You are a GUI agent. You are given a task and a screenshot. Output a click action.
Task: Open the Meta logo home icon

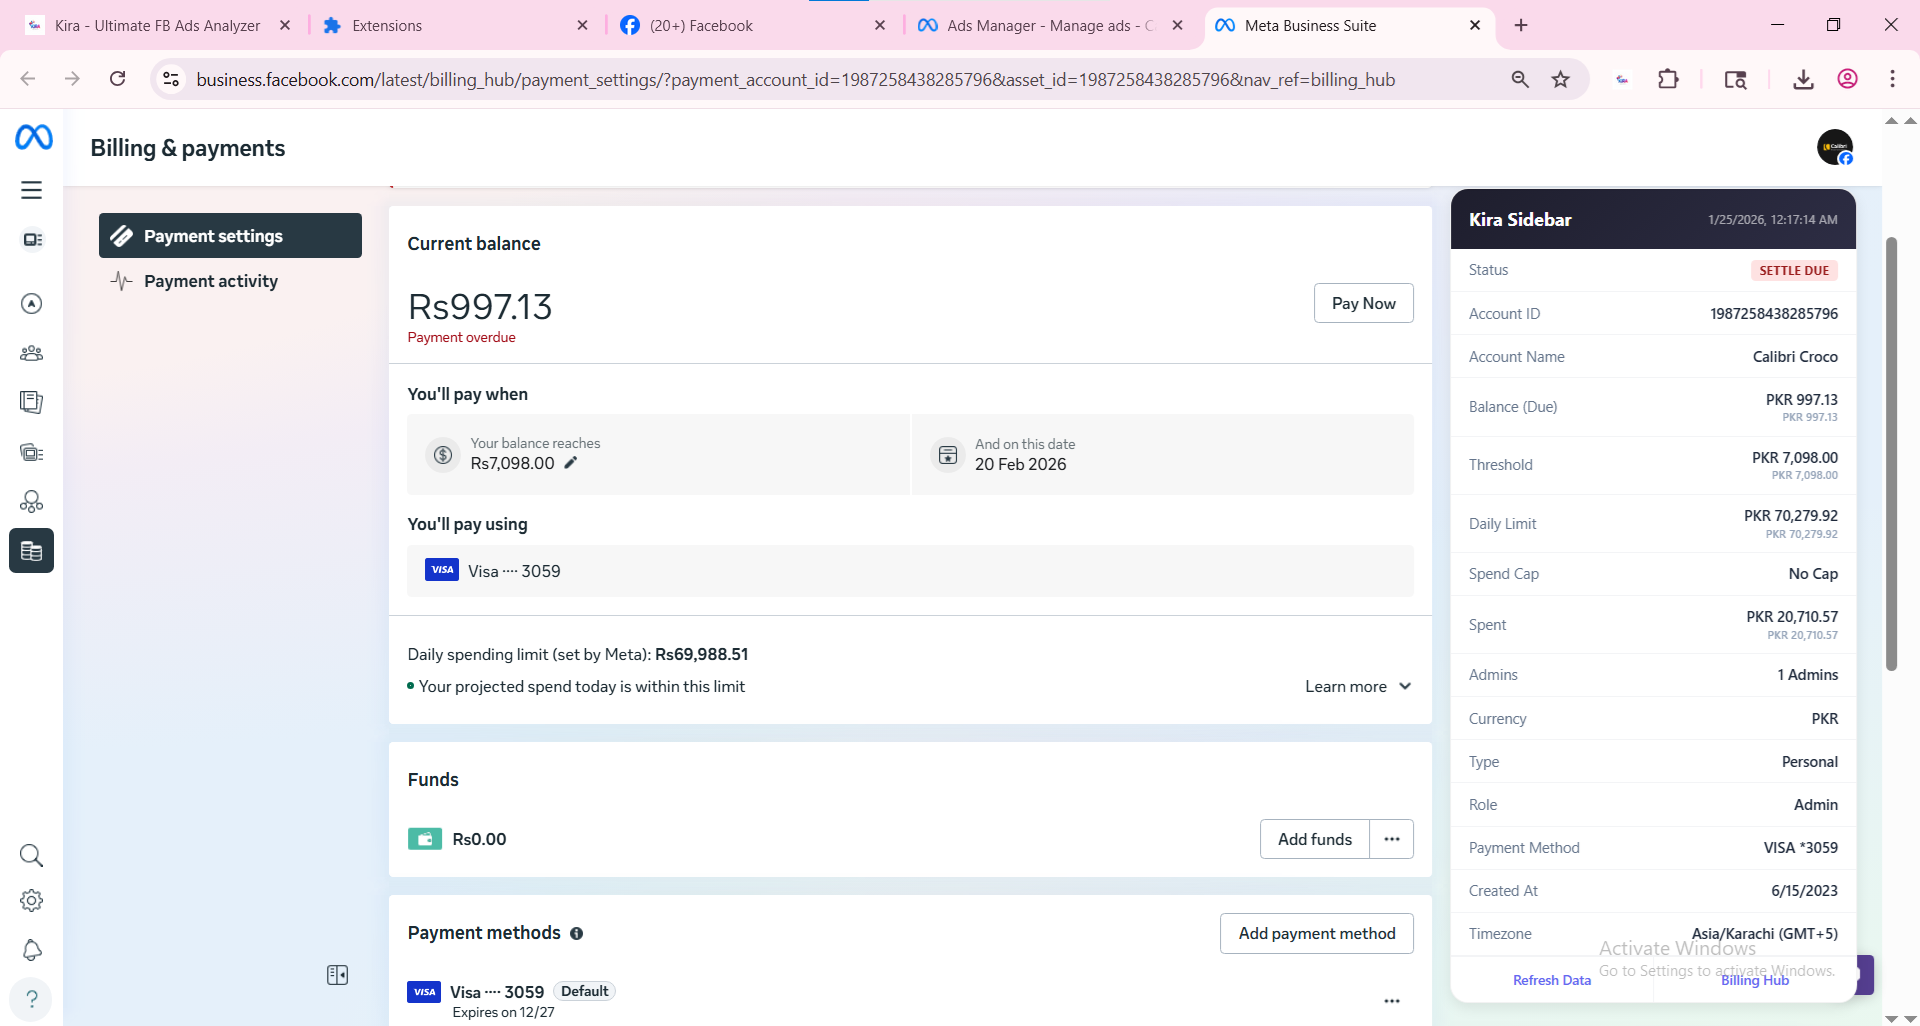tap(33, 137)
